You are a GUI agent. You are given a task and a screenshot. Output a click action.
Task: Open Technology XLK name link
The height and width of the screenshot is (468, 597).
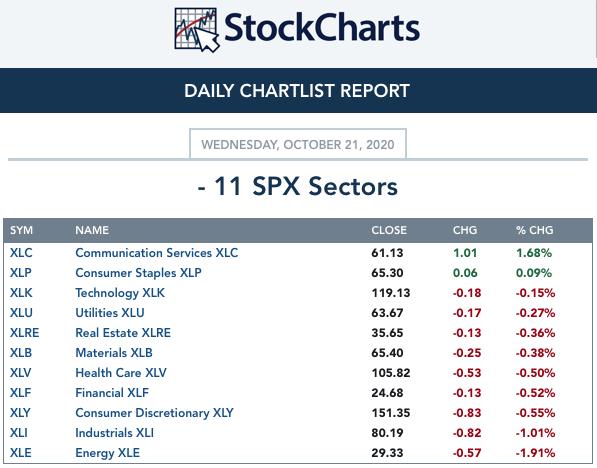(120, 293)
